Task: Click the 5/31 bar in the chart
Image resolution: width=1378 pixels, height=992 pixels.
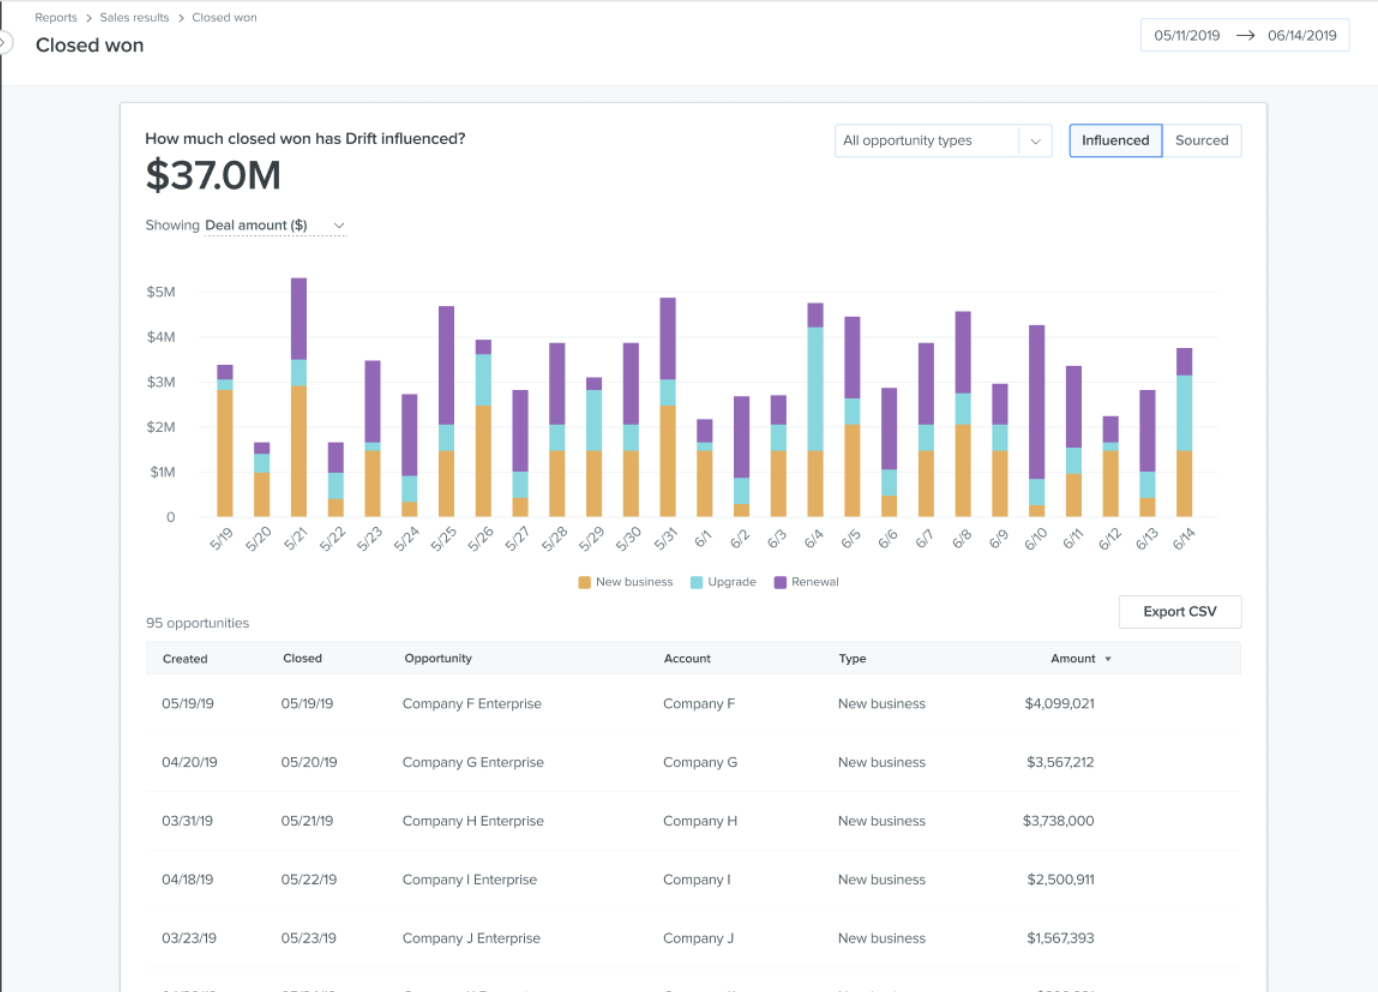Action: 668,407
